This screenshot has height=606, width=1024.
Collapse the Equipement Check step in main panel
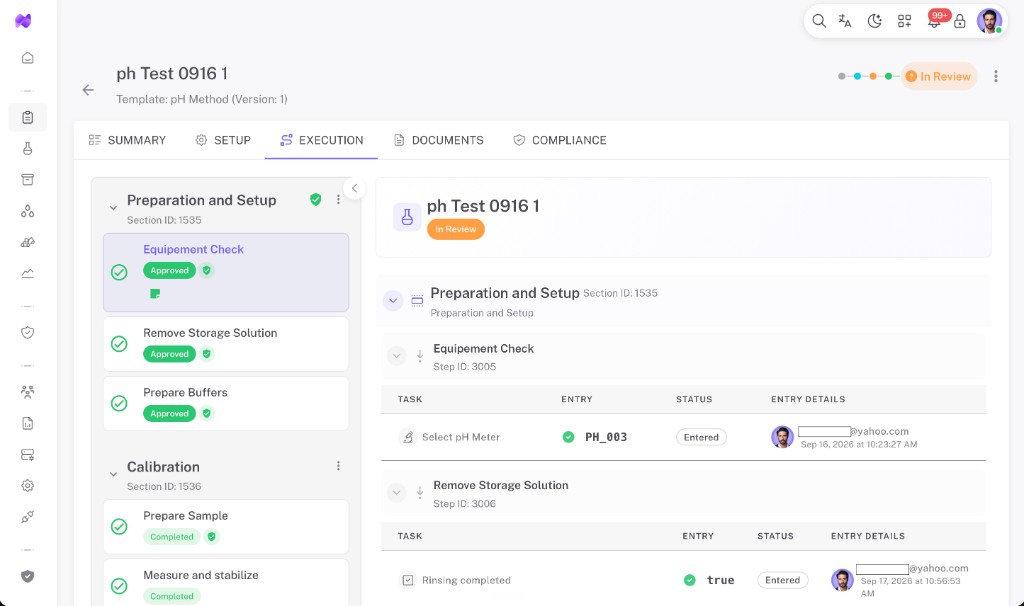[396, 356]
